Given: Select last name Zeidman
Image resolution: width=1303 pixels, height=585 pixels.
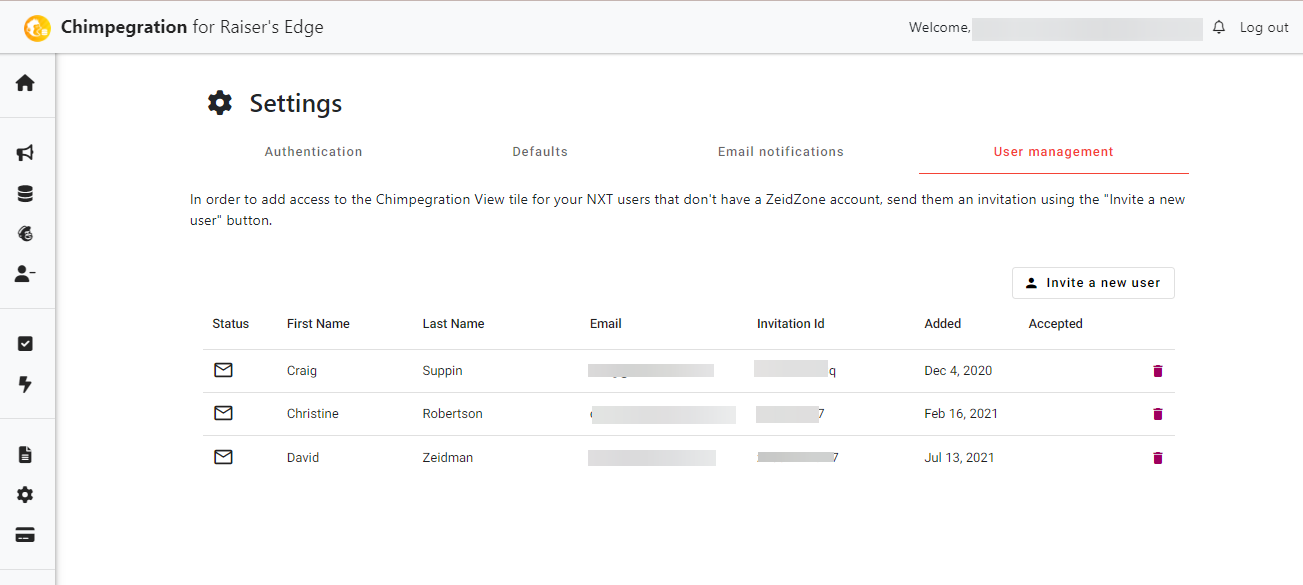Looking at the screenshot, I should point(448,458).
